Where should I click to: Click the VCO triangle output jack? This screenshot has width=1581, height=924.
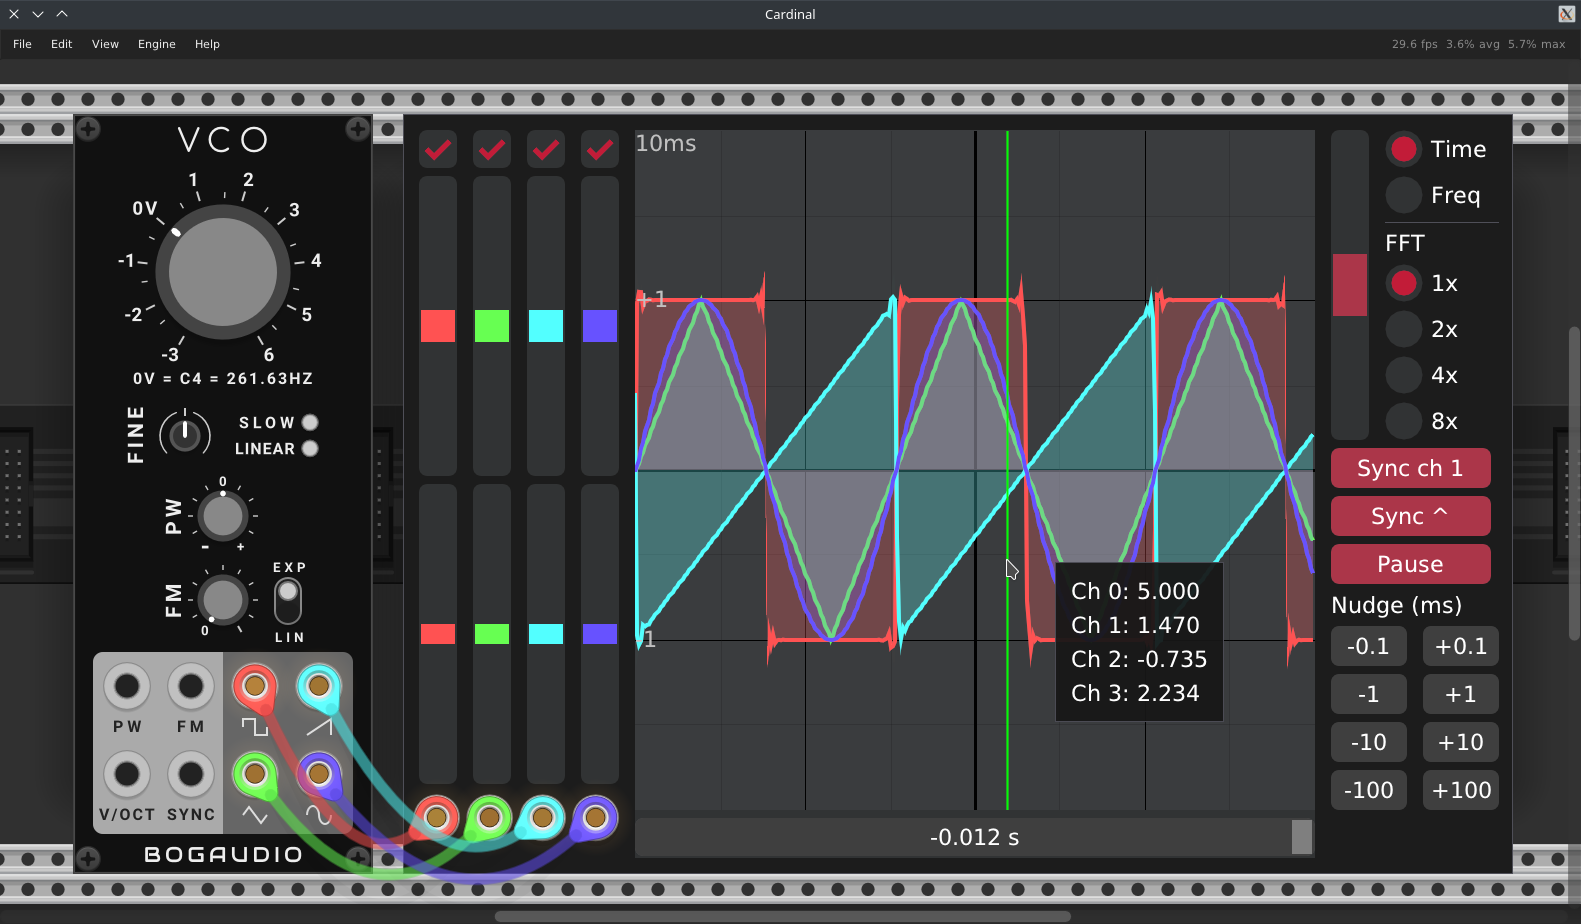pos(255,774)
